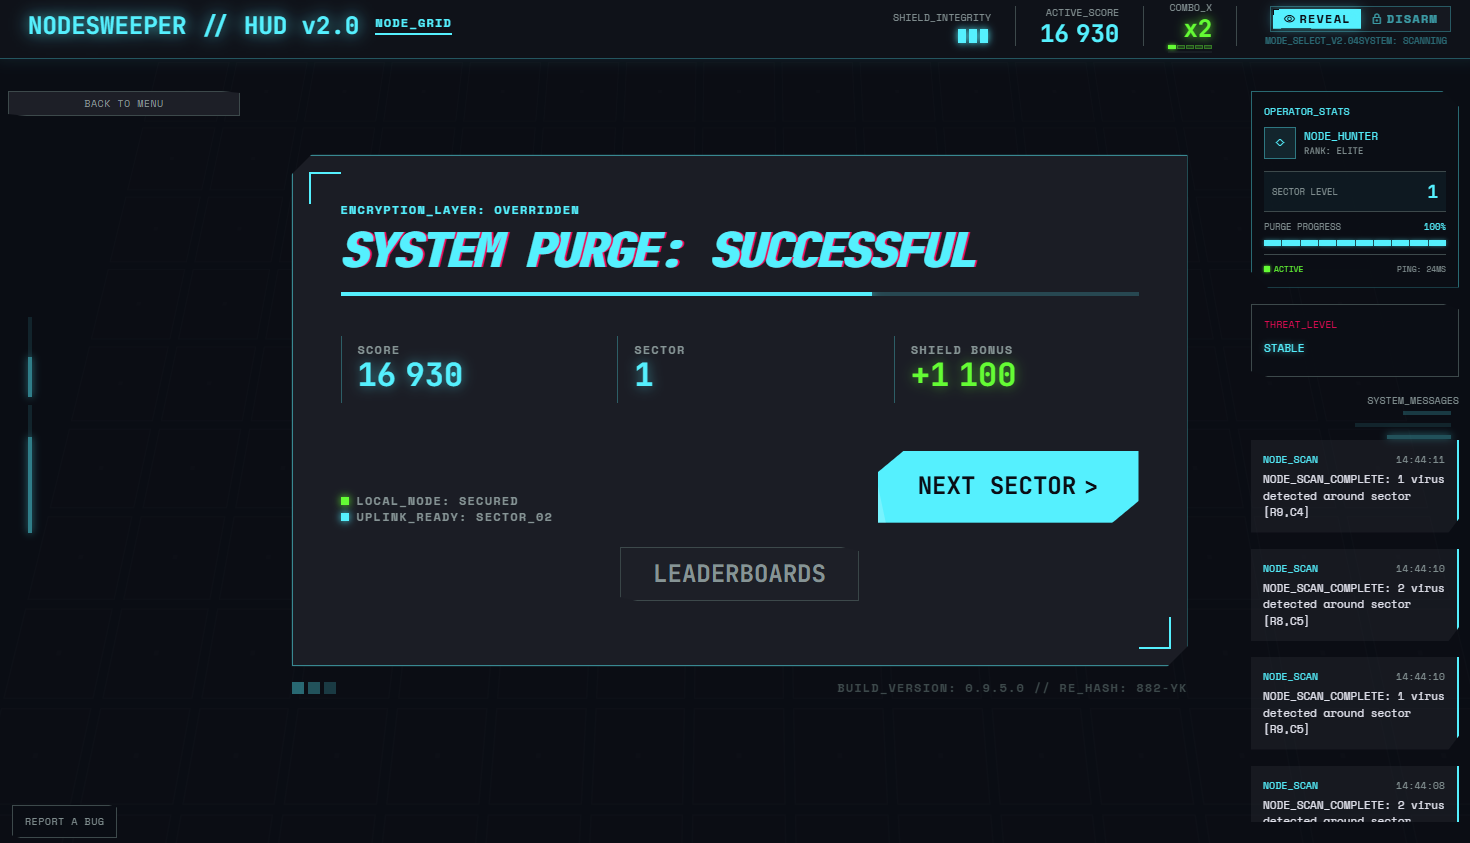Click the RANK: ELITE label
This screenshot has width=1470, height=843.
[1333, 151]
